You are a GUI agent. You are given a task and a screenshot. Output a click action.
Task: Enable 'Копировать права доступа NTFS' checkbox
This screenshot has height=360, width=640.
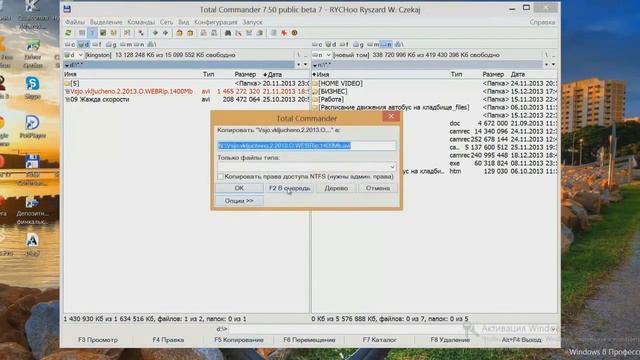(x=220, y=177)
